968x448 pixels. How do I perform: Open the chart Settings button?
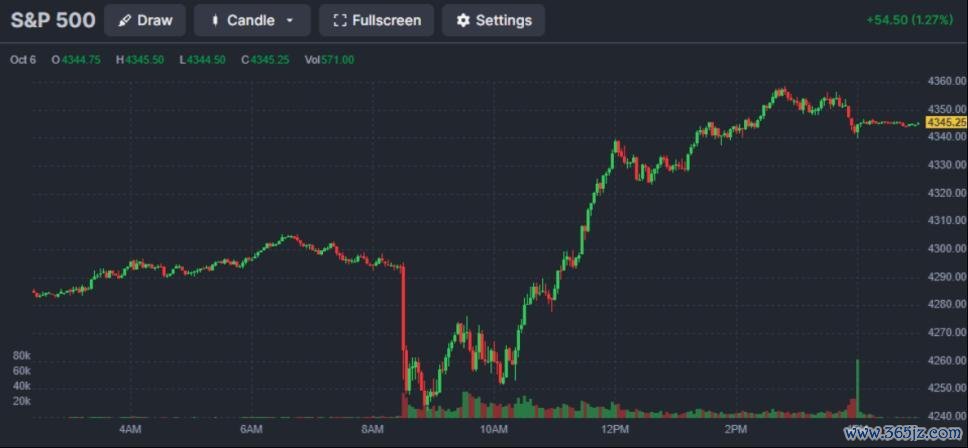point(493,20)
